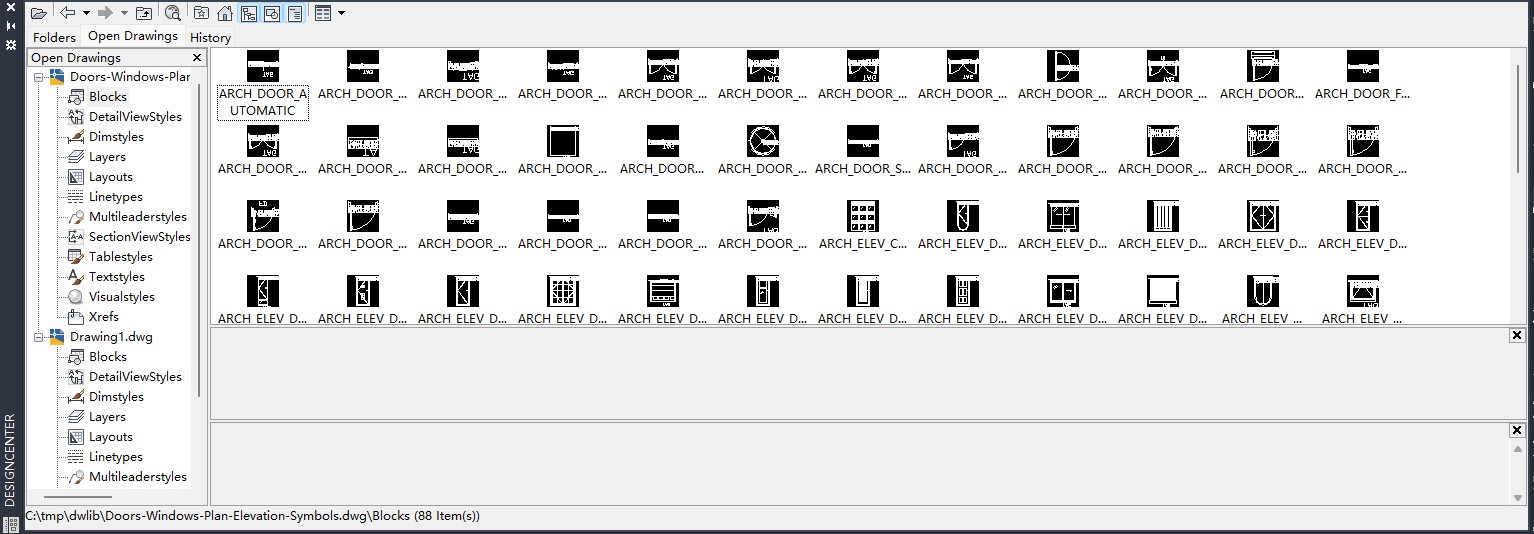1534x534 pixels.
Task: Select SectionViewStyles in the tree
Action: tap(139, 237)
